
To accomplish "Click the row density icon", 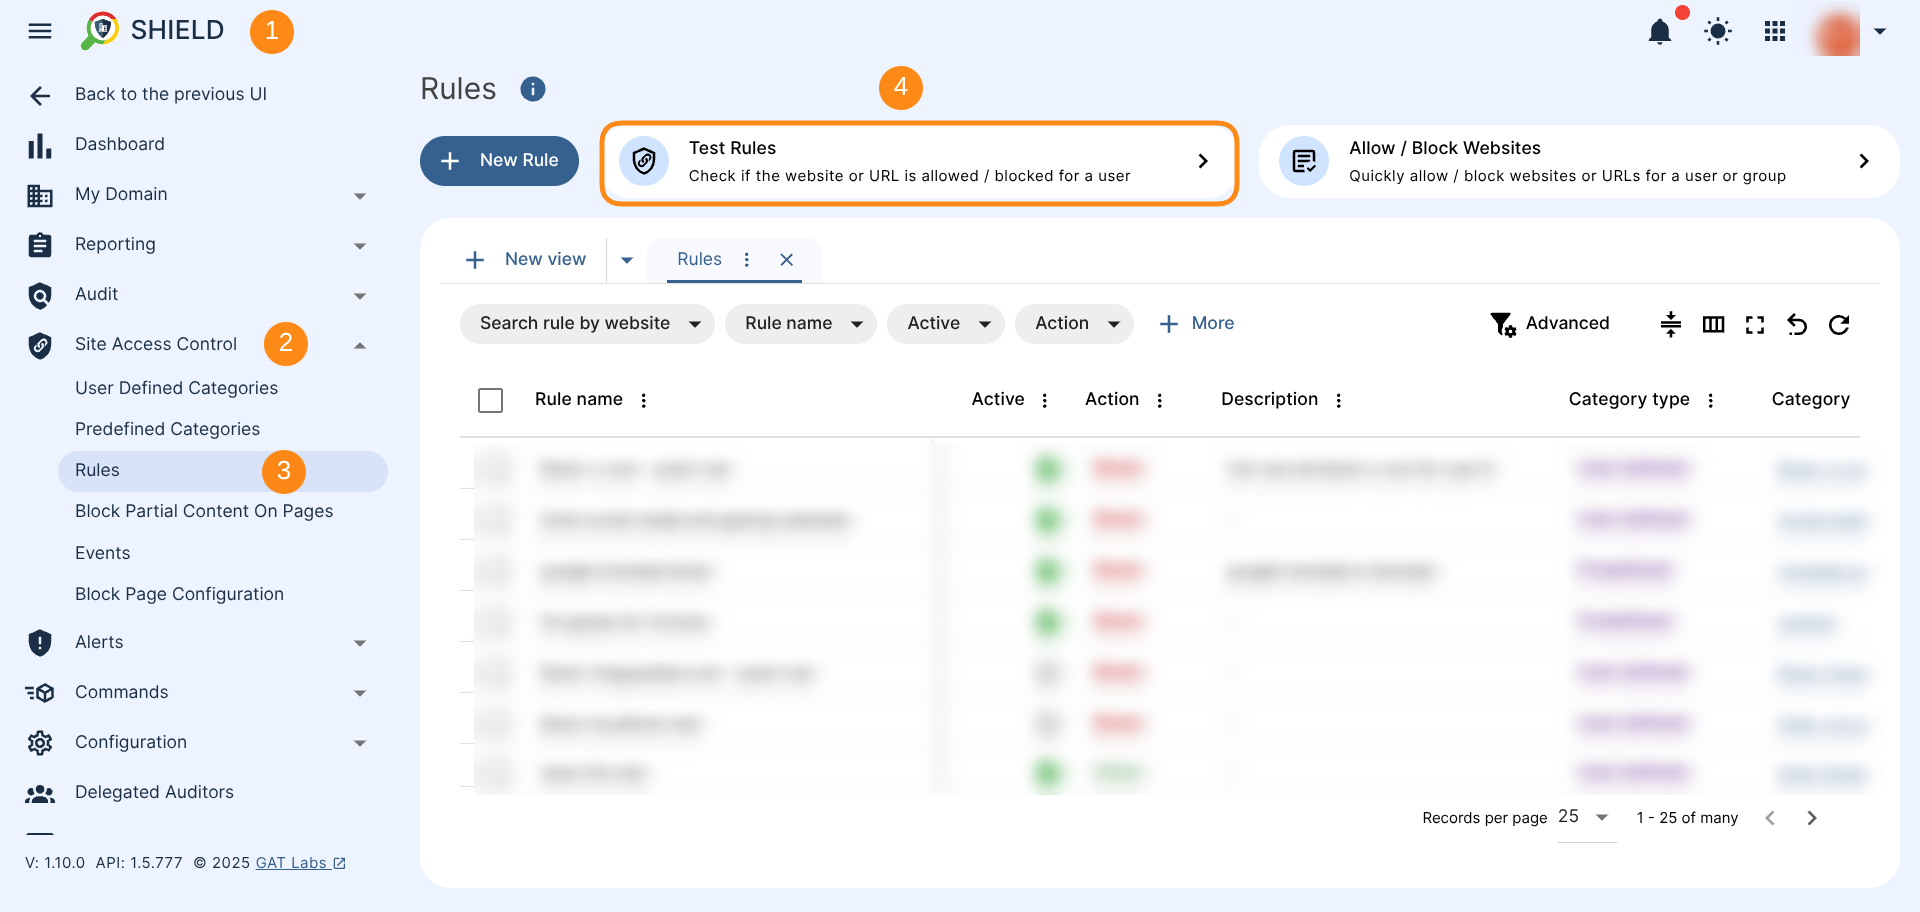I will coord(1671,325).
